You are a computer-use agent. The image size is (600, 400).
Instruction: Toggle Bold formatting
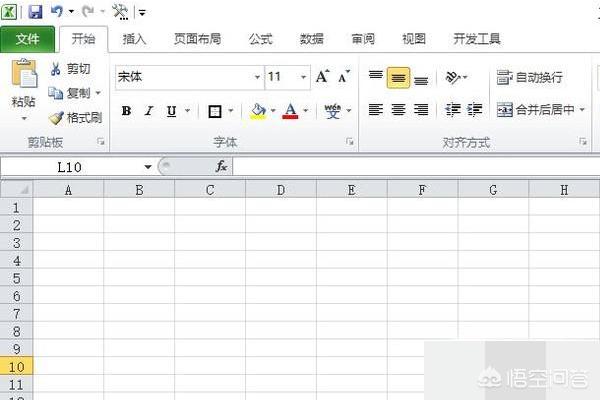pyautogui.click(x=126, y=111)
